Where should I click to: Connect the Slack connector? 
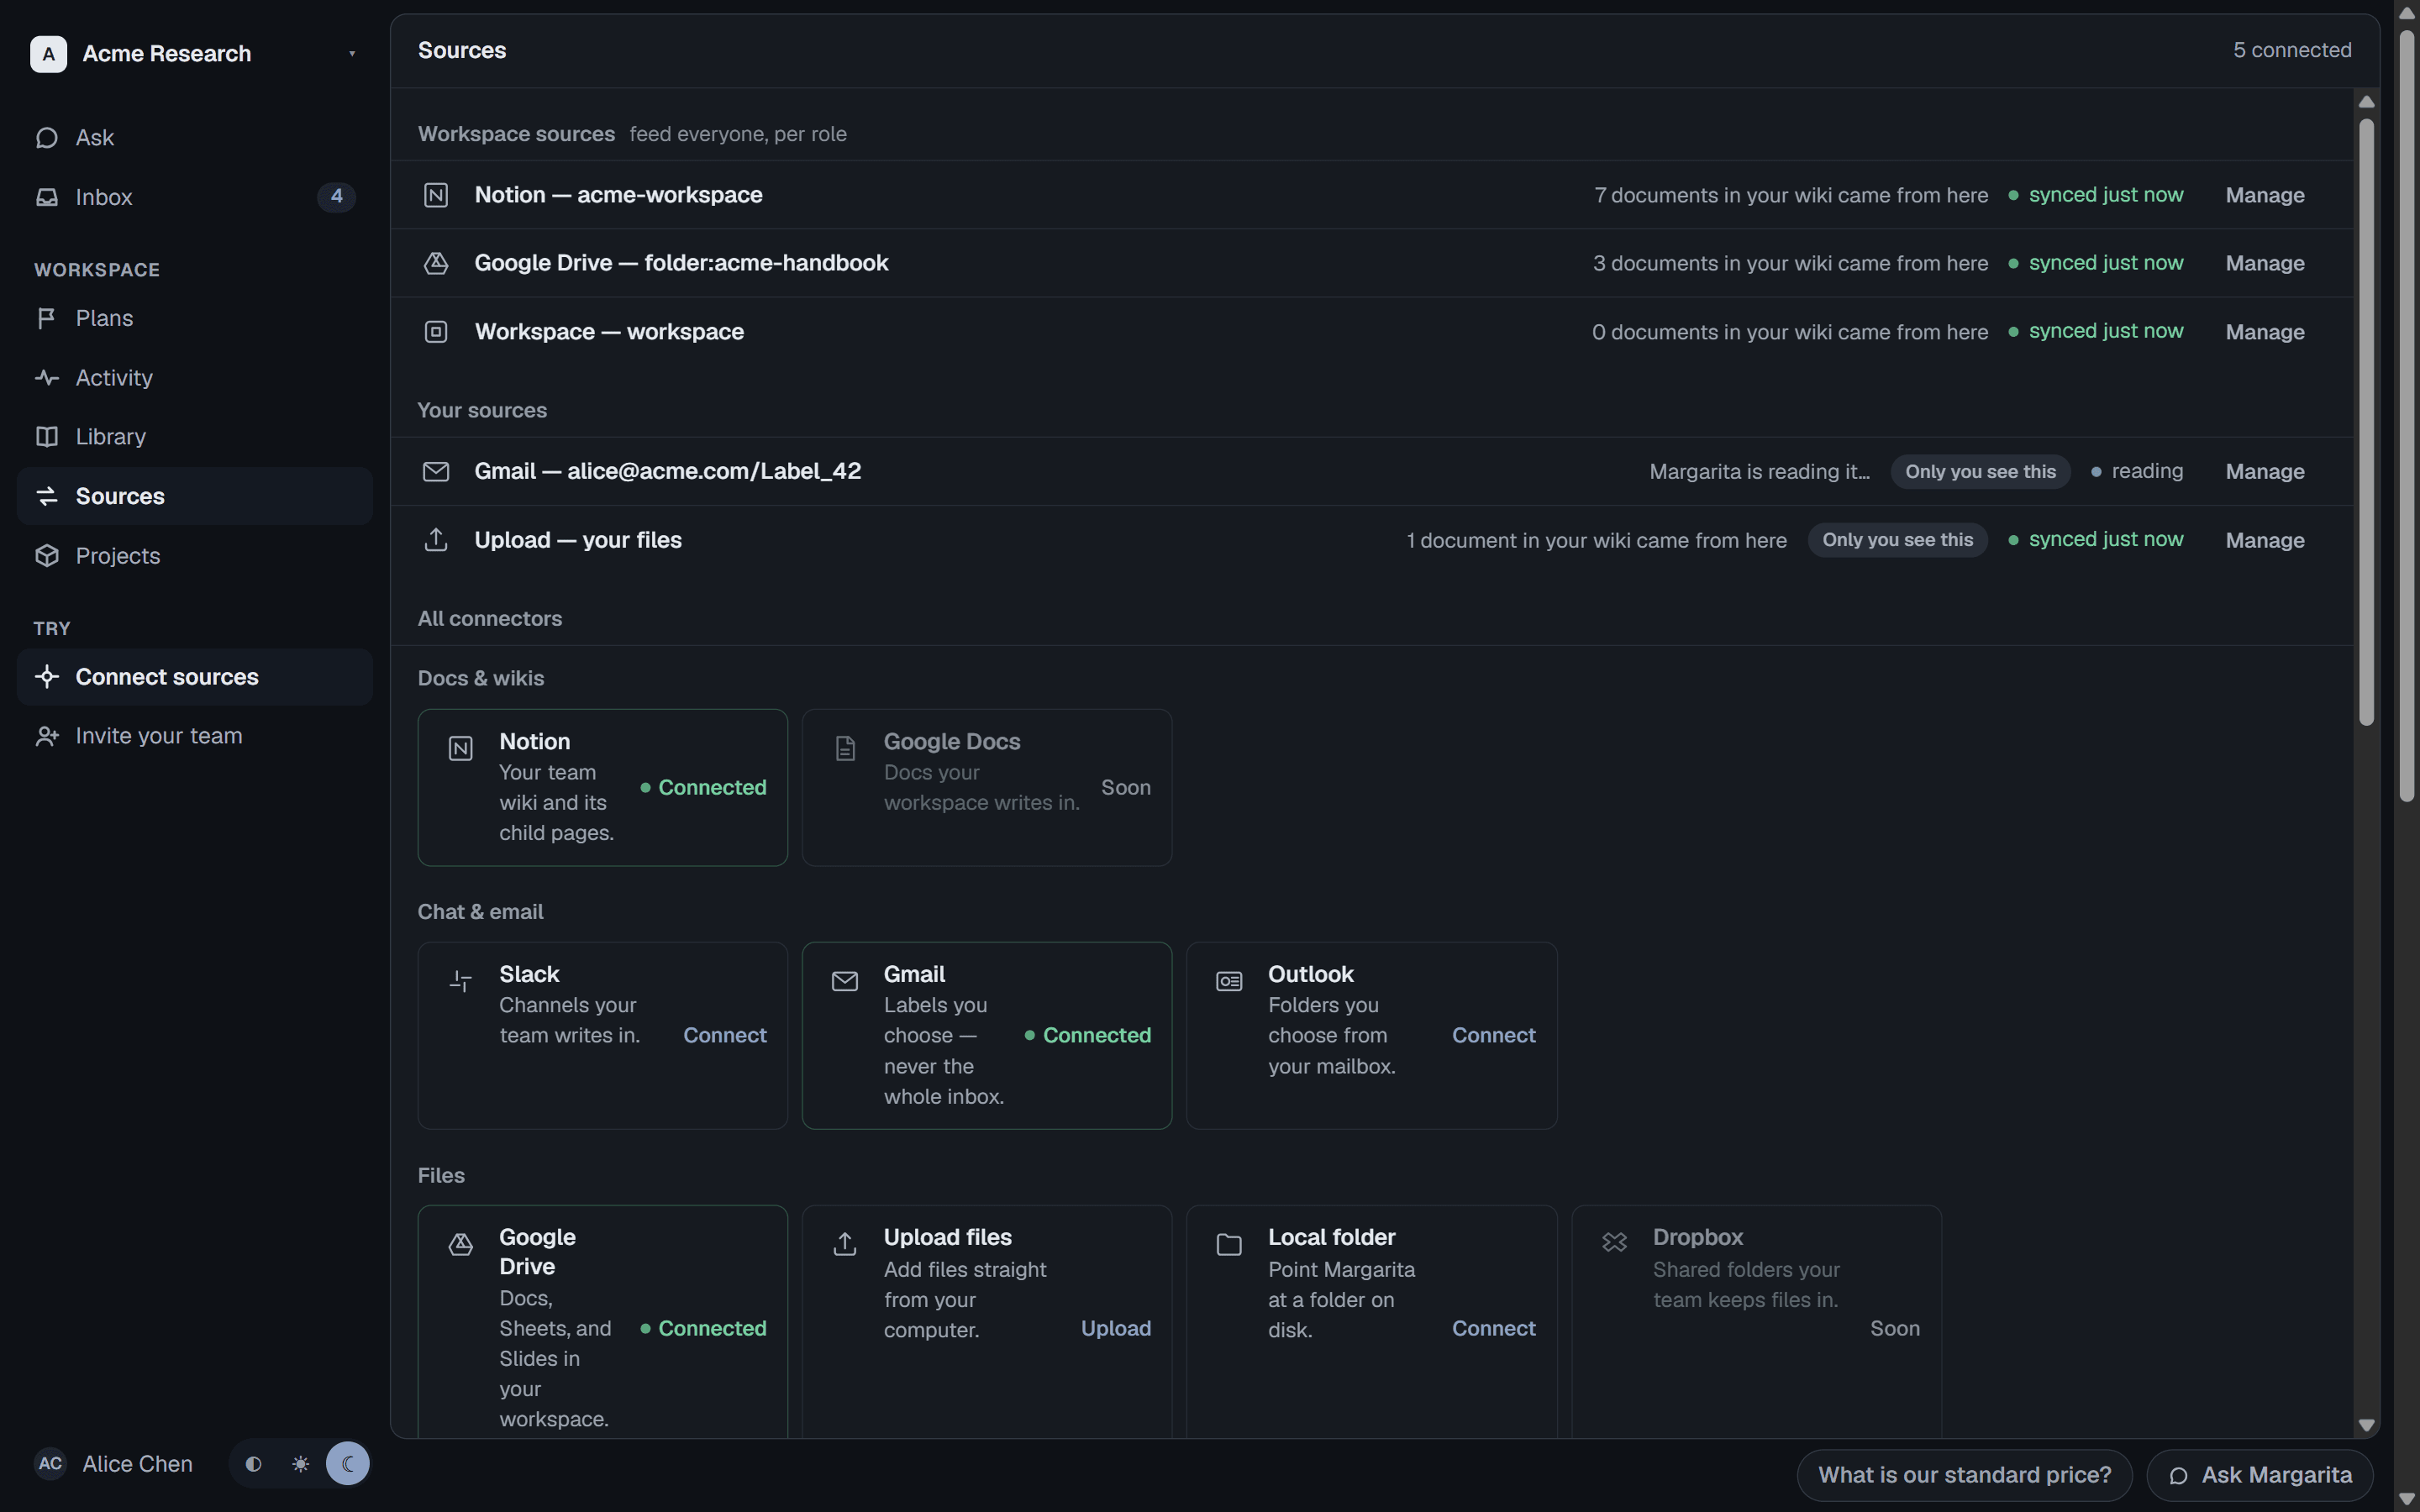(x=725, y=1035)
